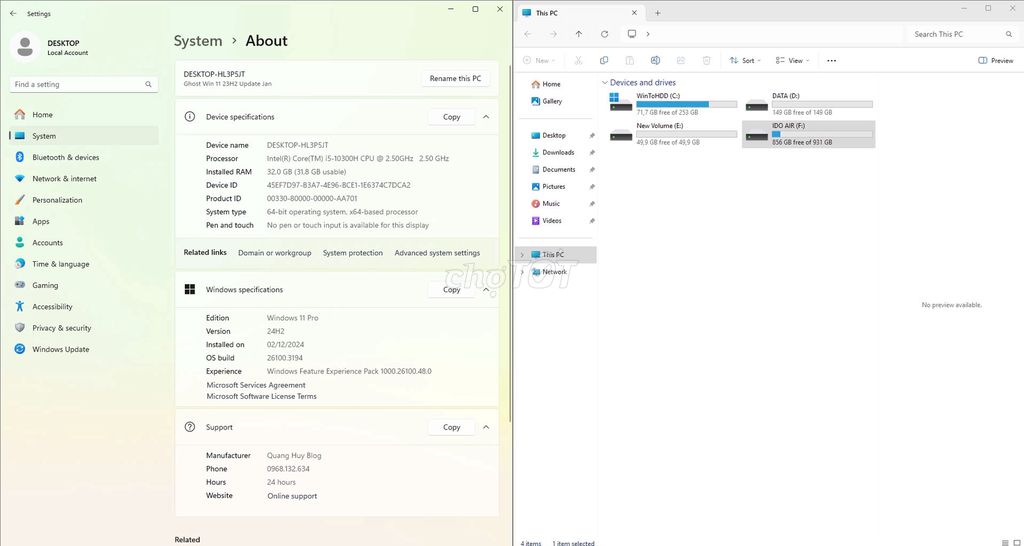
Task: Select the New Volume (E:) drive
Action: point(673,134)
